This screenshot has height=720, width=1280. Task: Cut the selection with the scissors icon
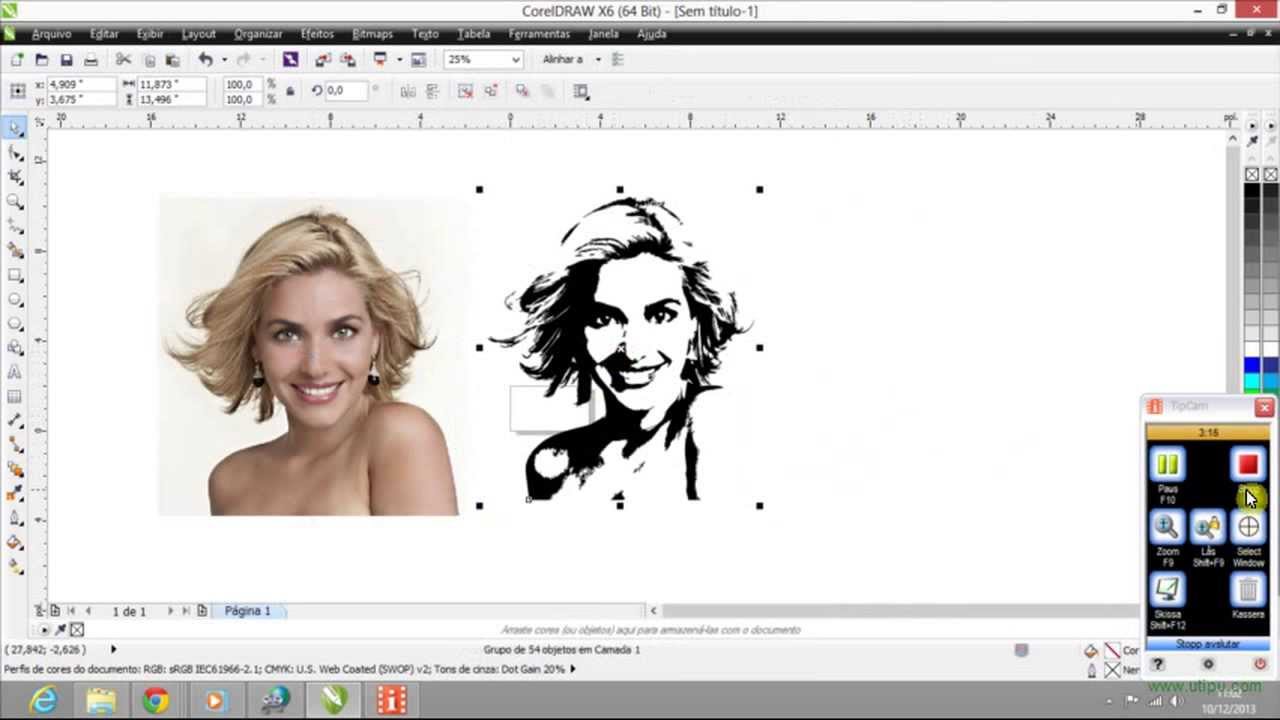(x=124, y=60)
